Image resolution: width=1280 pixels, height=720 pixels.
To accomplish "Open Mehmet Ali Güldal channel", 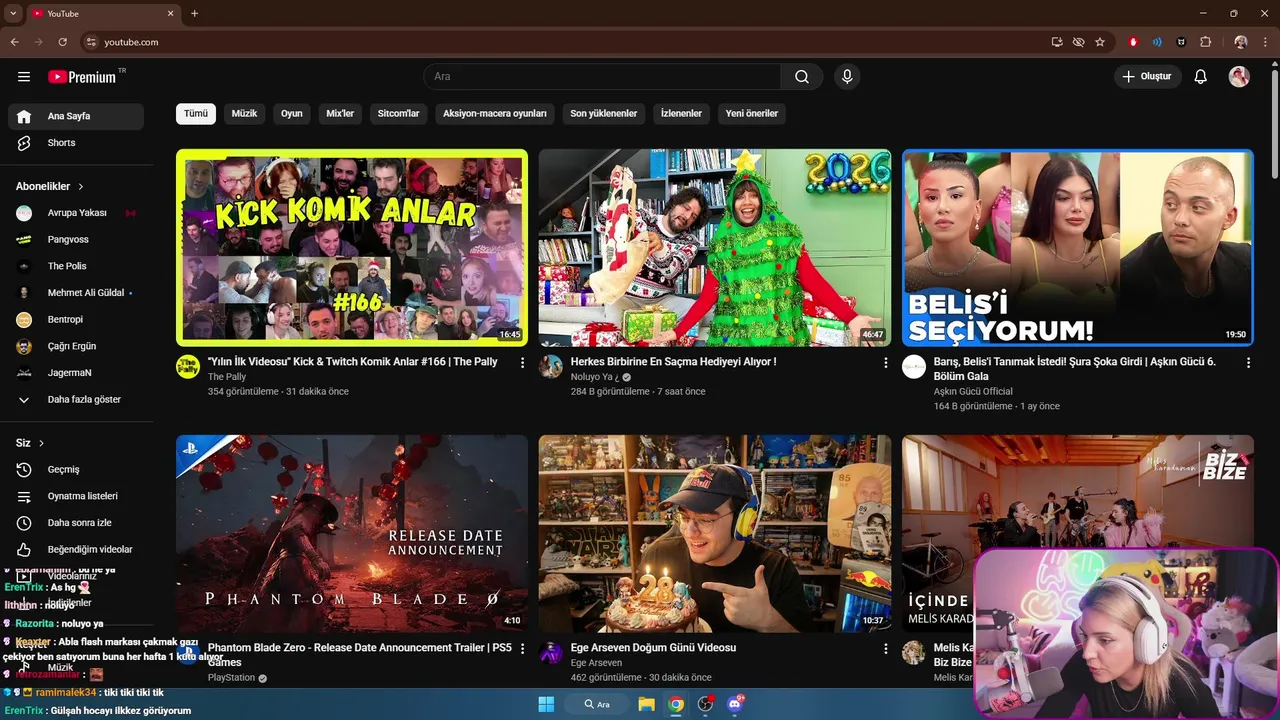I will tap(76, 293).
